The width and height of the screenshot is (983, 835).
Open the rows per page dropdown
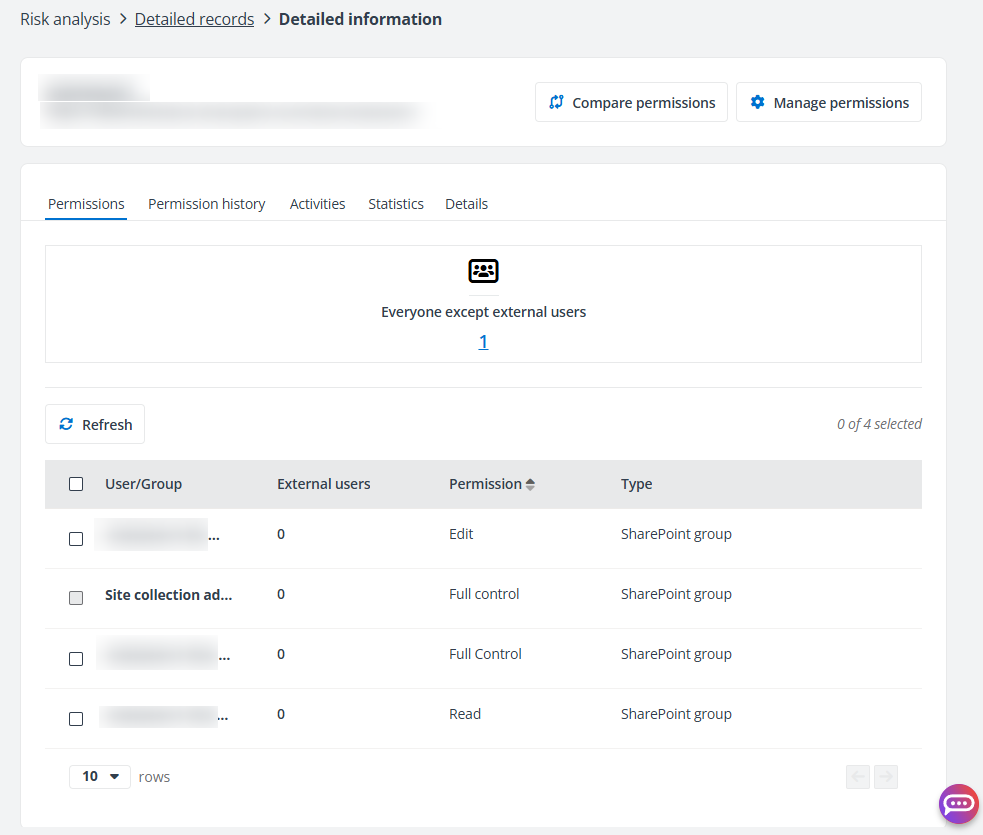(x=99, y=776)
